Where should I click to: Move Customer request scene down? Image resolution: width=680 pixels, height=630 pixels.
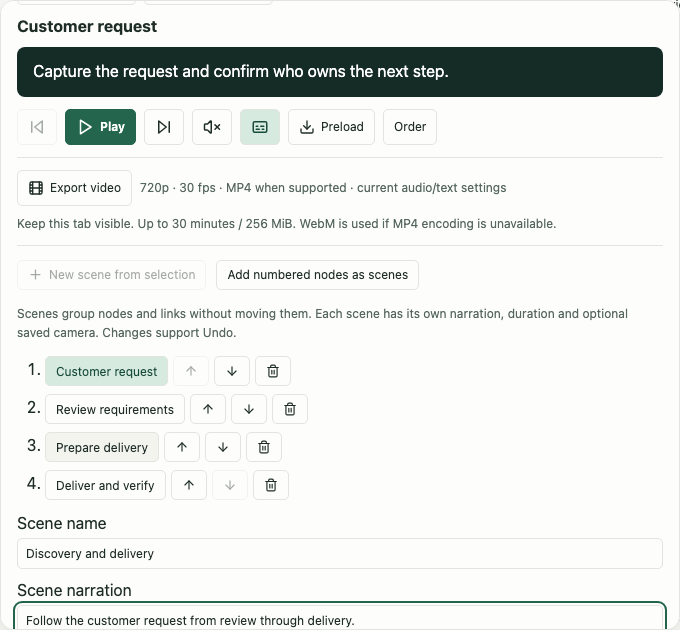[x=232, y=371]
